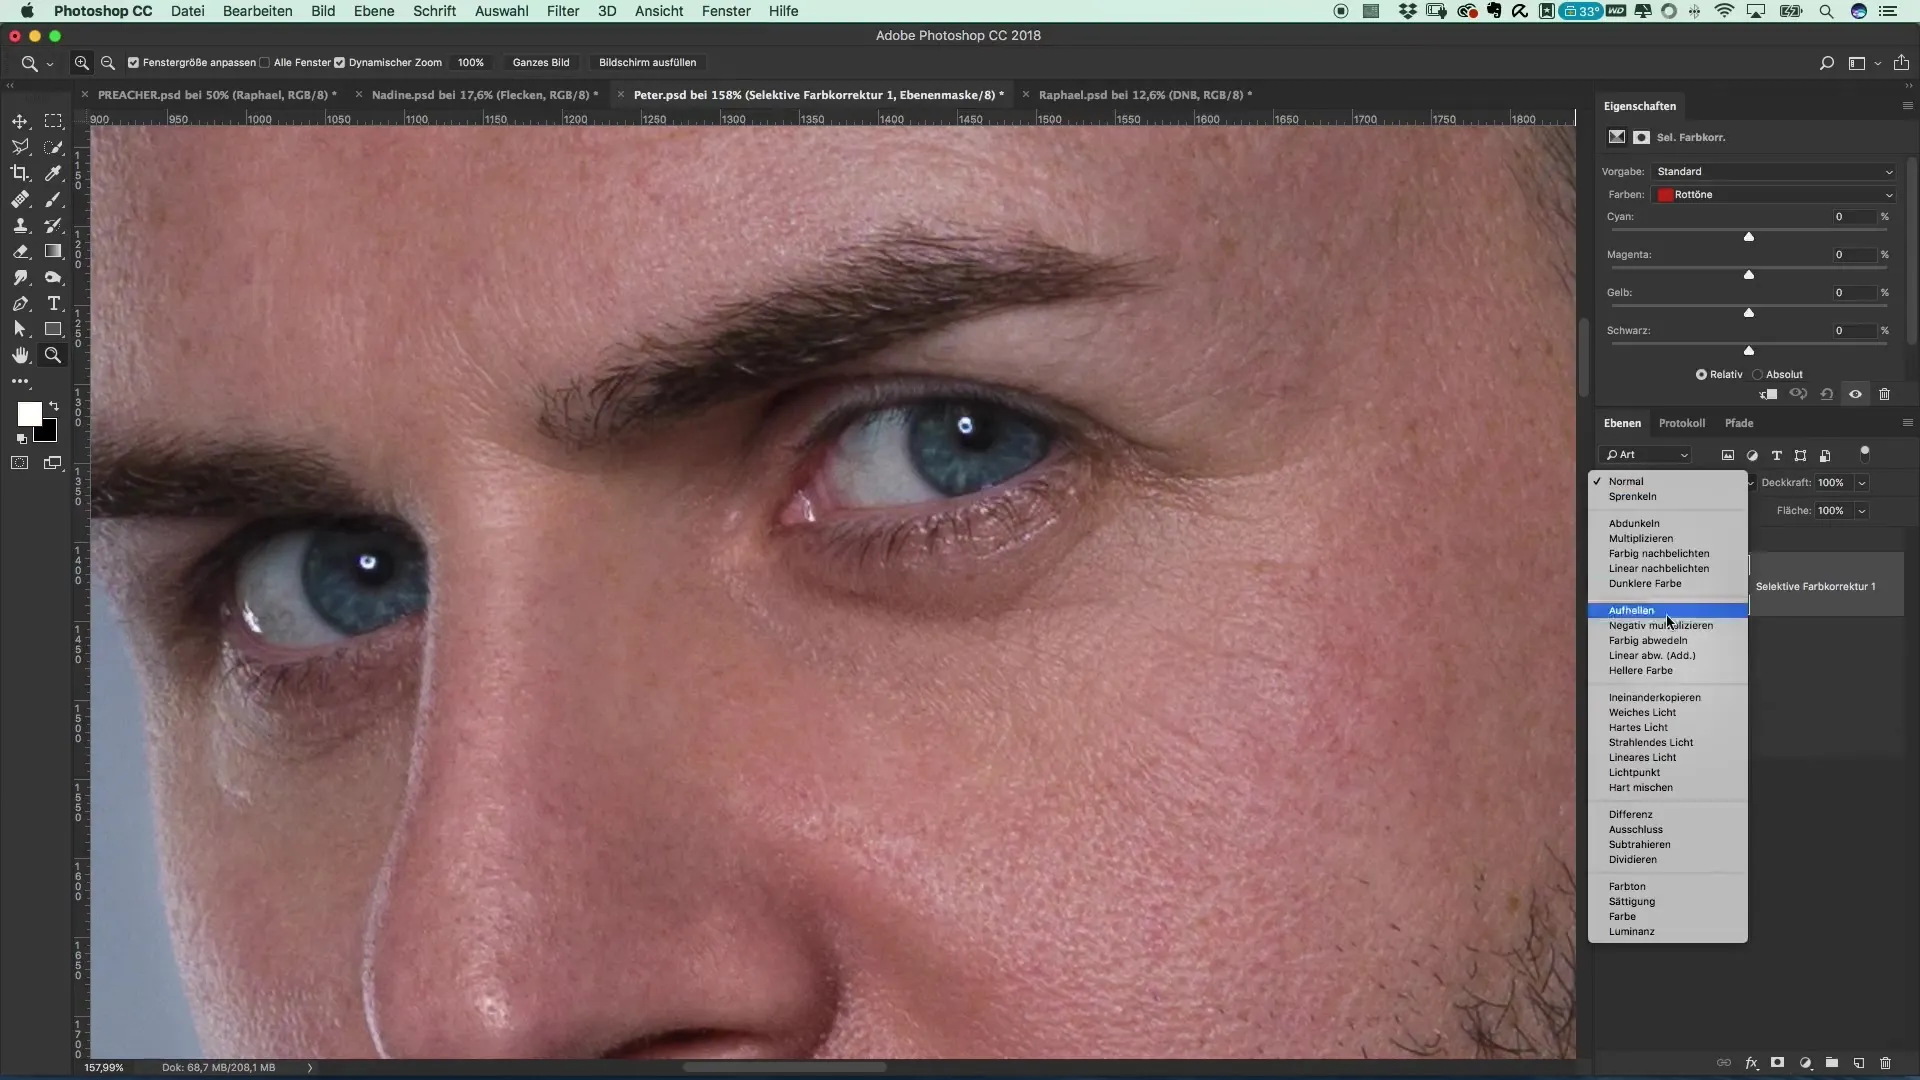Select the Sponge tool
This screenshot has width=1920, height=1080.
coord(54,277)
